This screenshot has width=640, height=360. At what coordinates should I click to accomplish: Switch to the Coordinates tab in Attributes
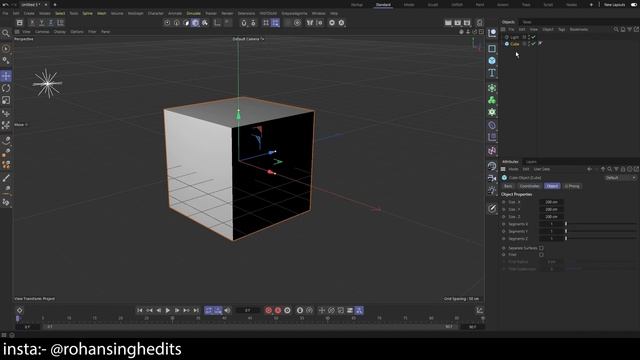pos(529,186)
